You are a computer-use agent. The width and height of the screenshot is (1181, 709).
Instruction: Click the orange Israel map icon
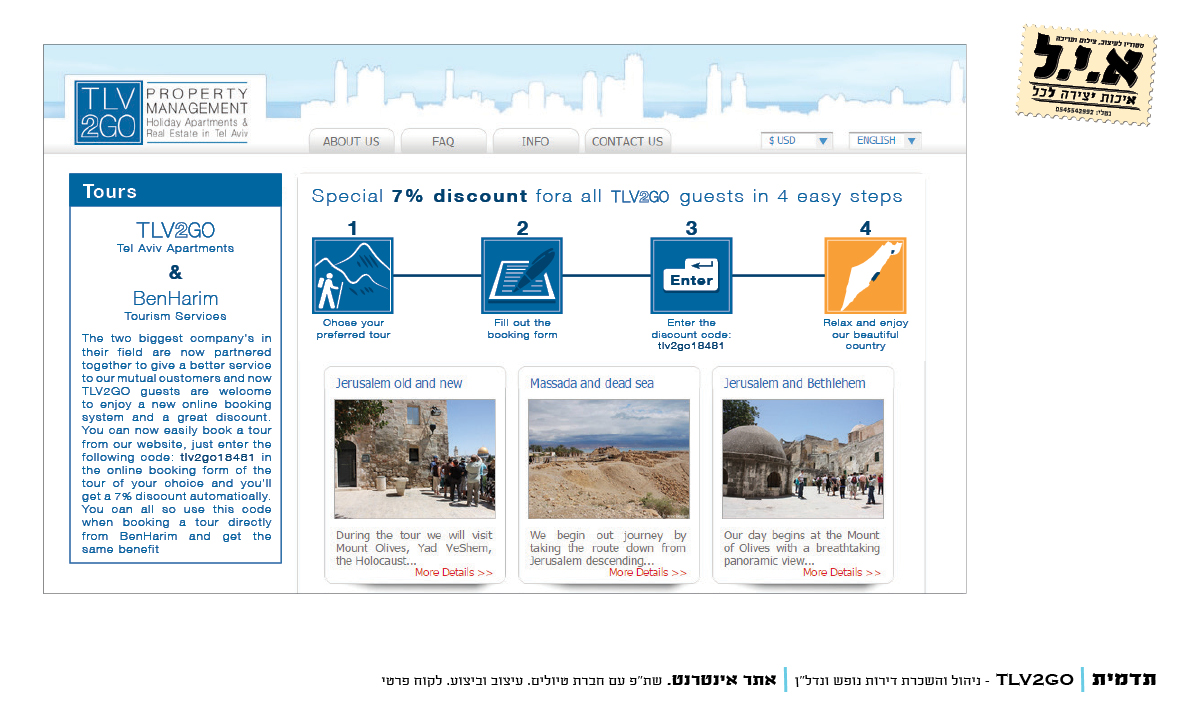click(x=865, y=276)
